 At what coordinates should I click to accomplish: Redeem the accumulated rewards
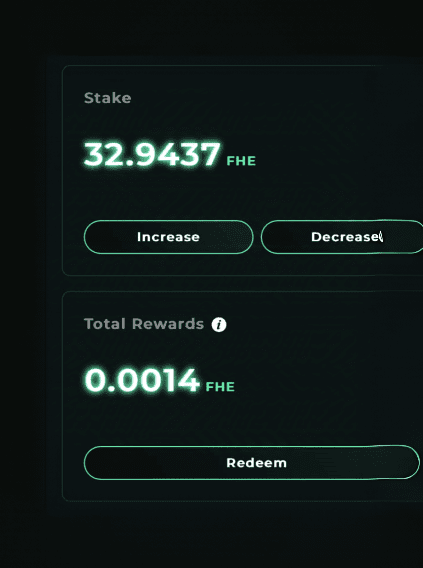[x=252, y=463]
